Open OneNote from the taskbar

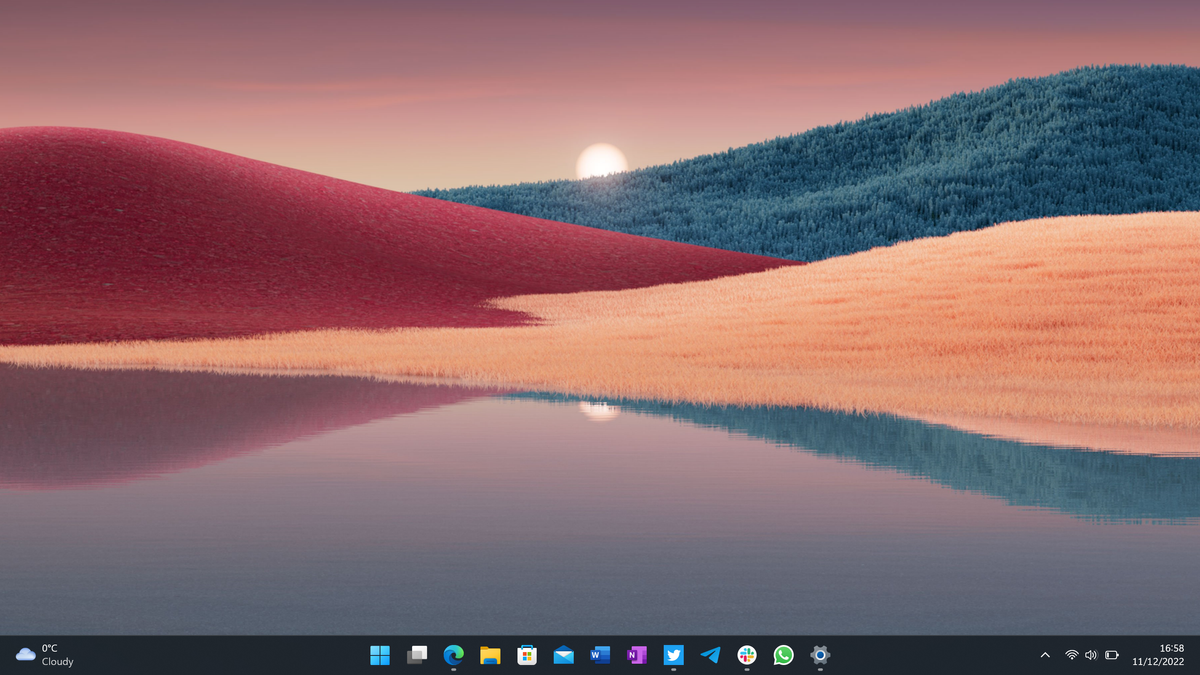[637, 656]
